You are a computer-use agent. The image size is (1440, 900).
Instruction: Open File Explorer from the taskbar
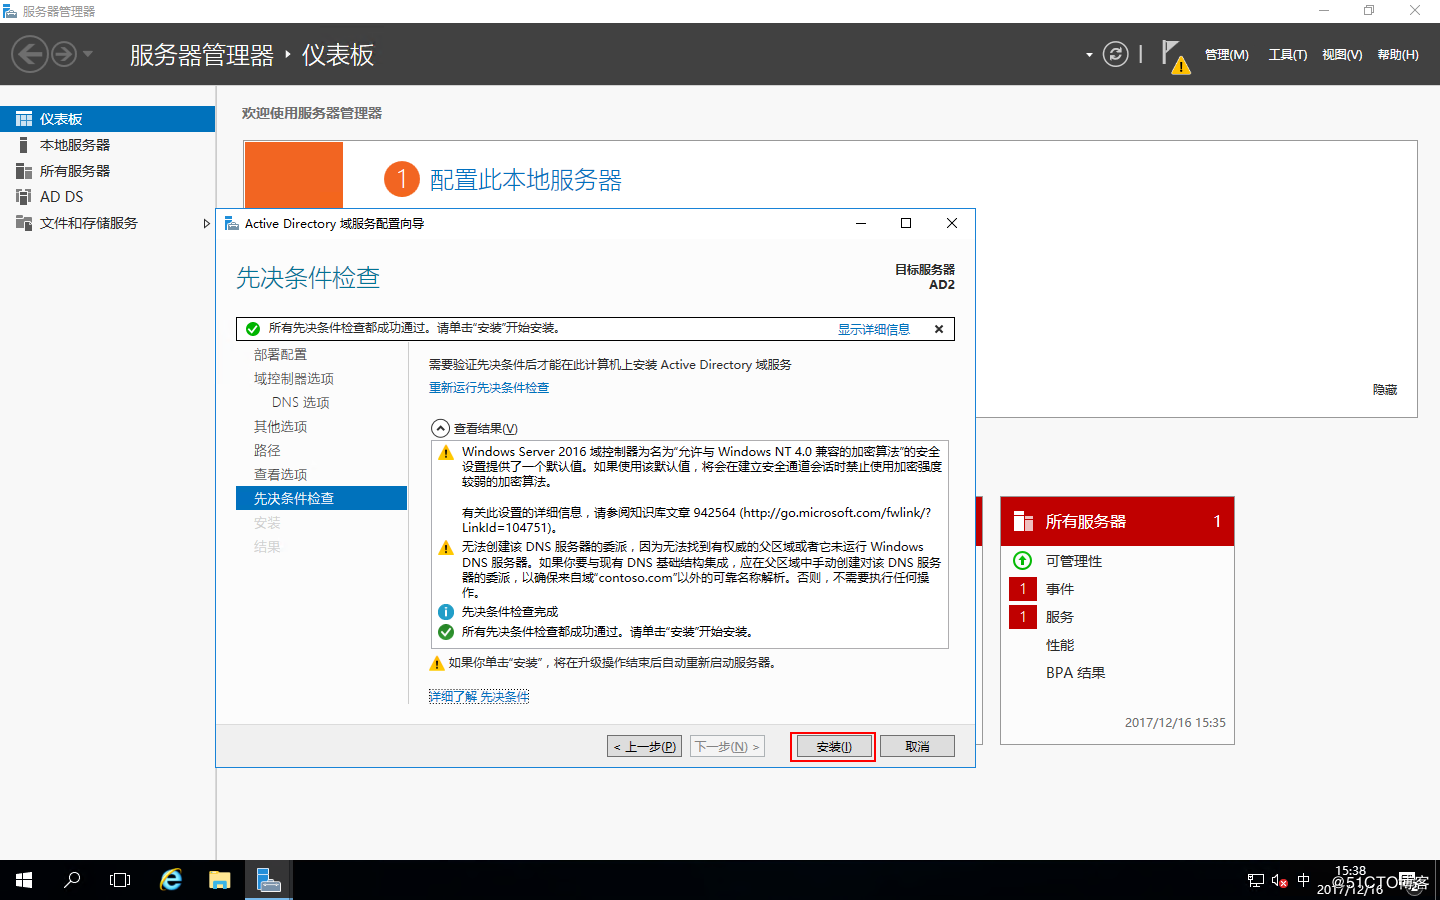(x=220, y=880)
